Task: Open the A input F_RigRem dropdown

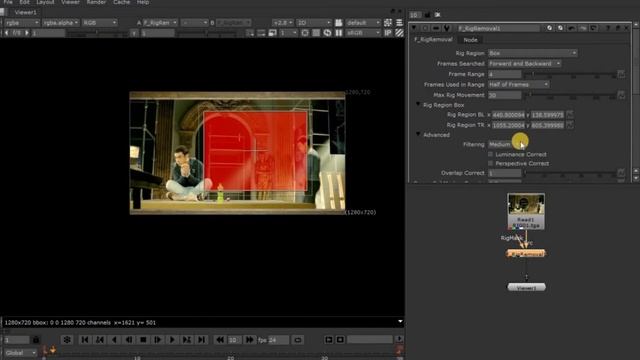Action: coord(160,22)
